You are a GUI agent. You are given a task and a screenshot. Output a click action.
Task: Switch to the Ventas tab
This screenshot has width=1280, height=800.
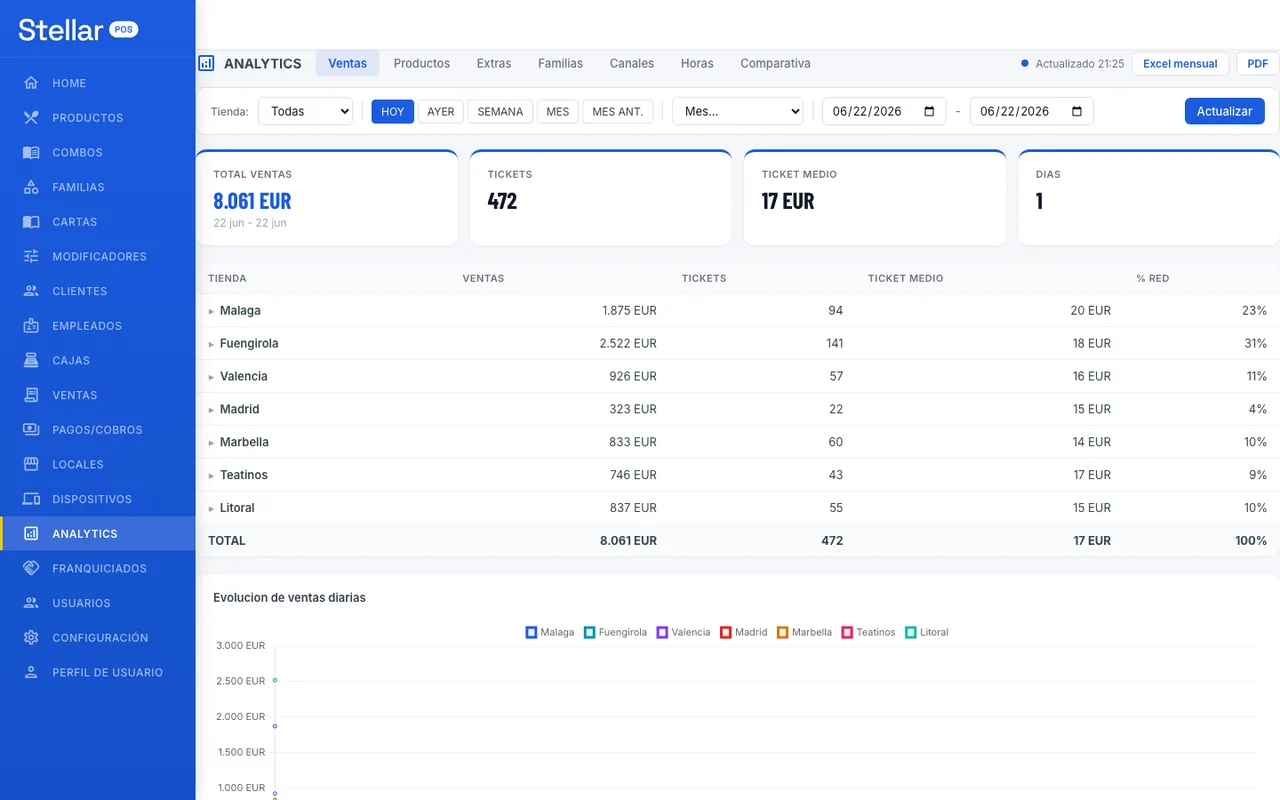(x=347, y=63)
